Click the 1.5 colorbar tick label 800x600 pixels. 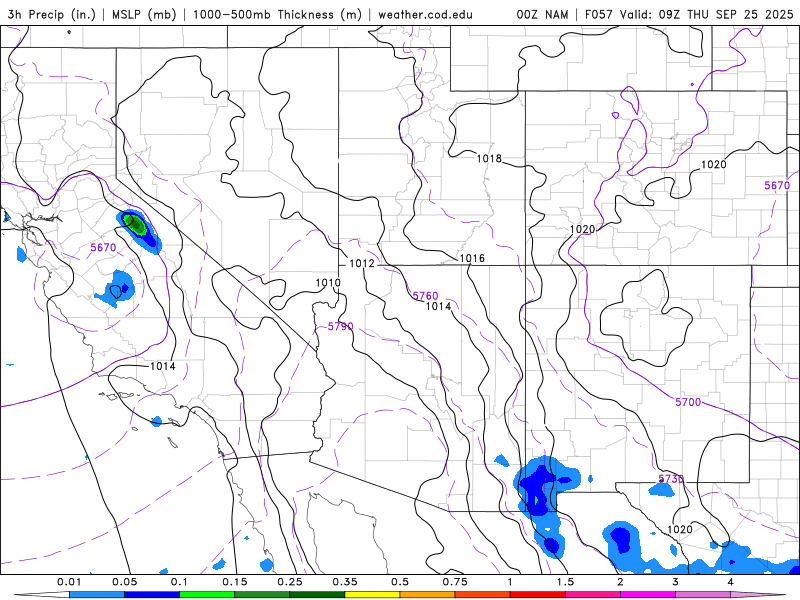coord(565,582)
